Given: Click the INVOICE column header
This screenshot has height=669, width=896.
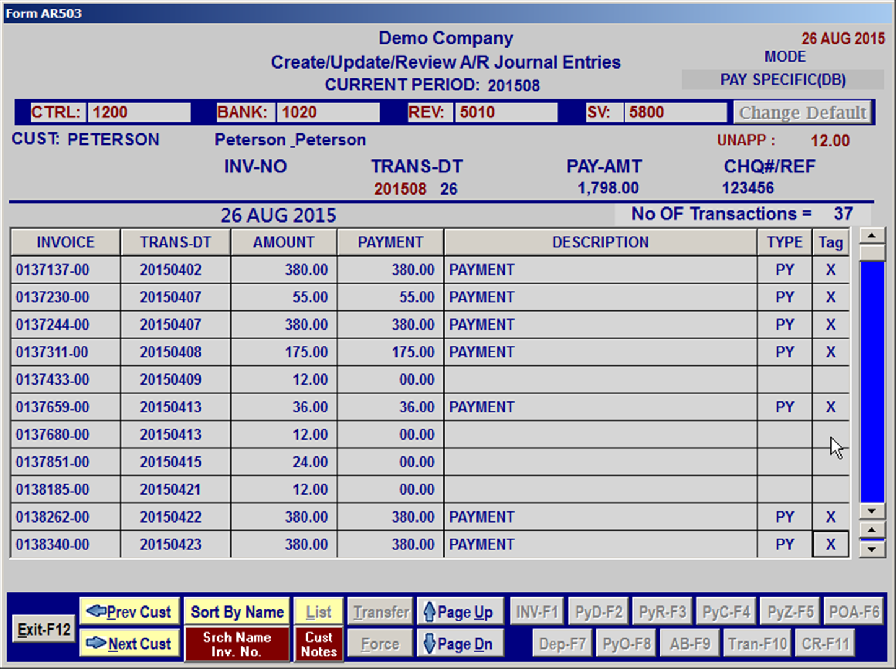Looking at the screenshot, I should tap(65, 242).
